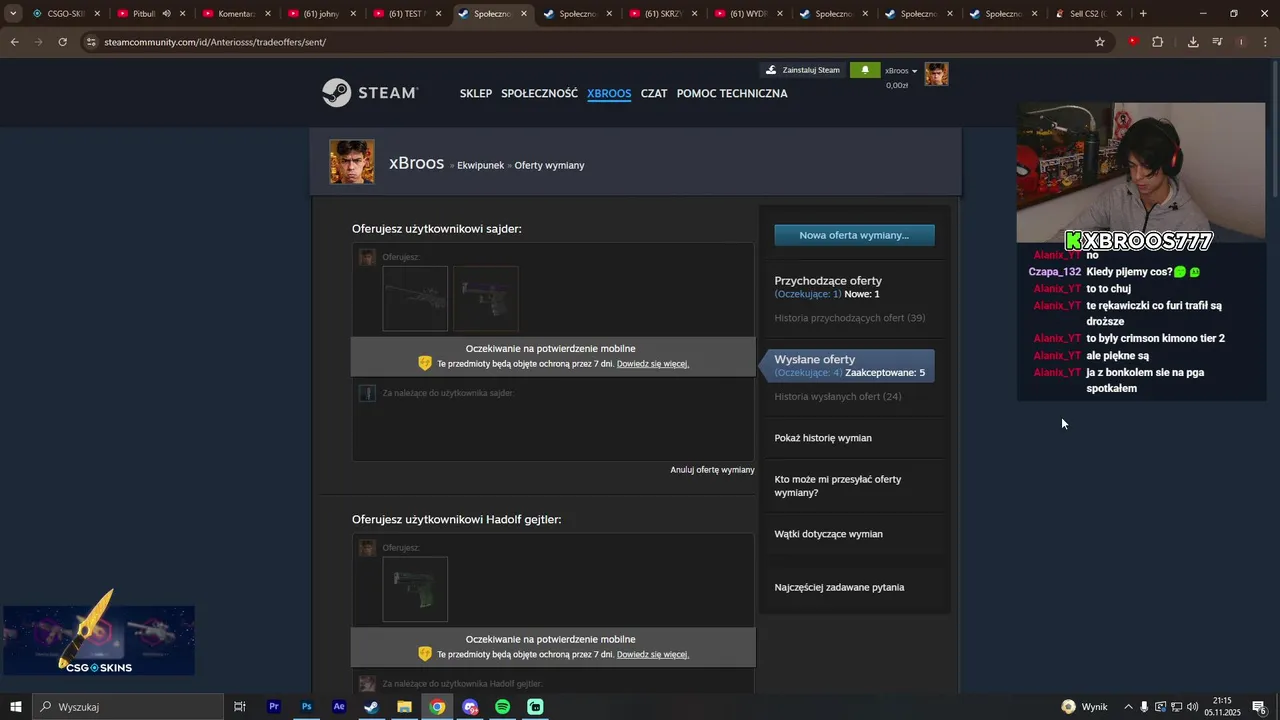Open browser extensions puzzle icon
Viewport: 1280px width, 720px height.
[x=1158, y=42]
